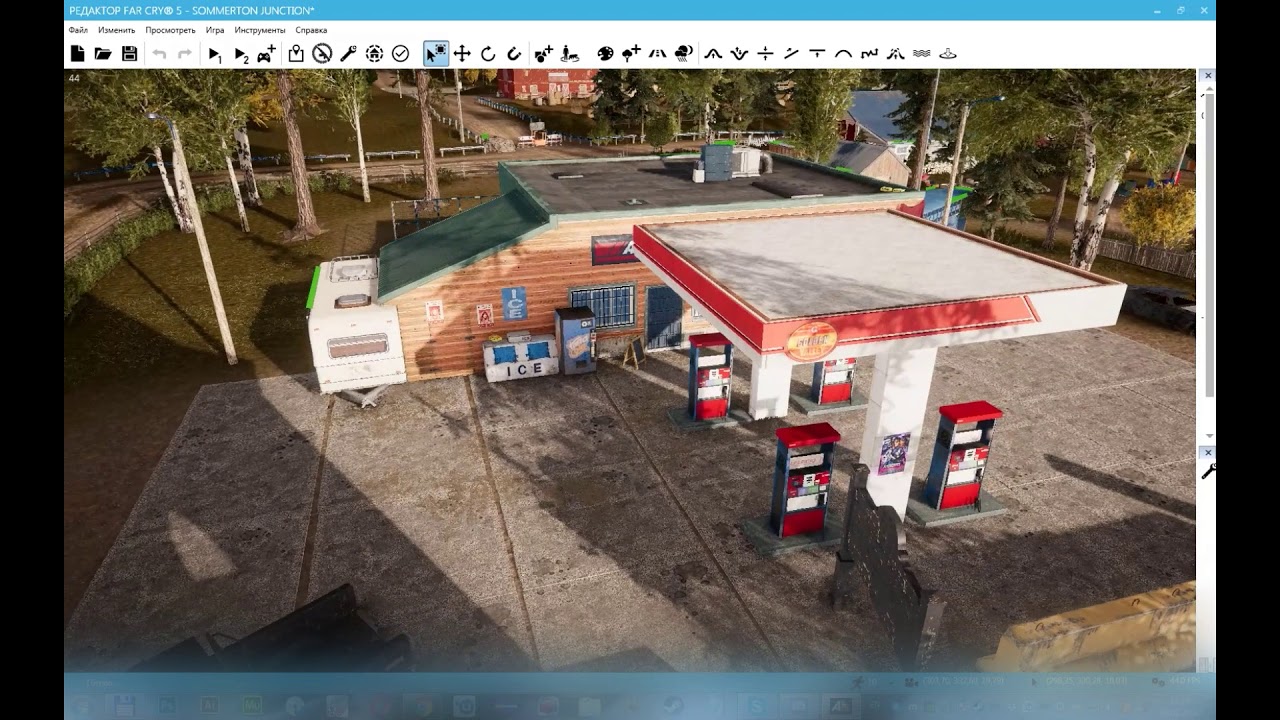Viewport: 1280px width, 720px height.
Task: Open the Игра menu
Action: coord(215,30)
